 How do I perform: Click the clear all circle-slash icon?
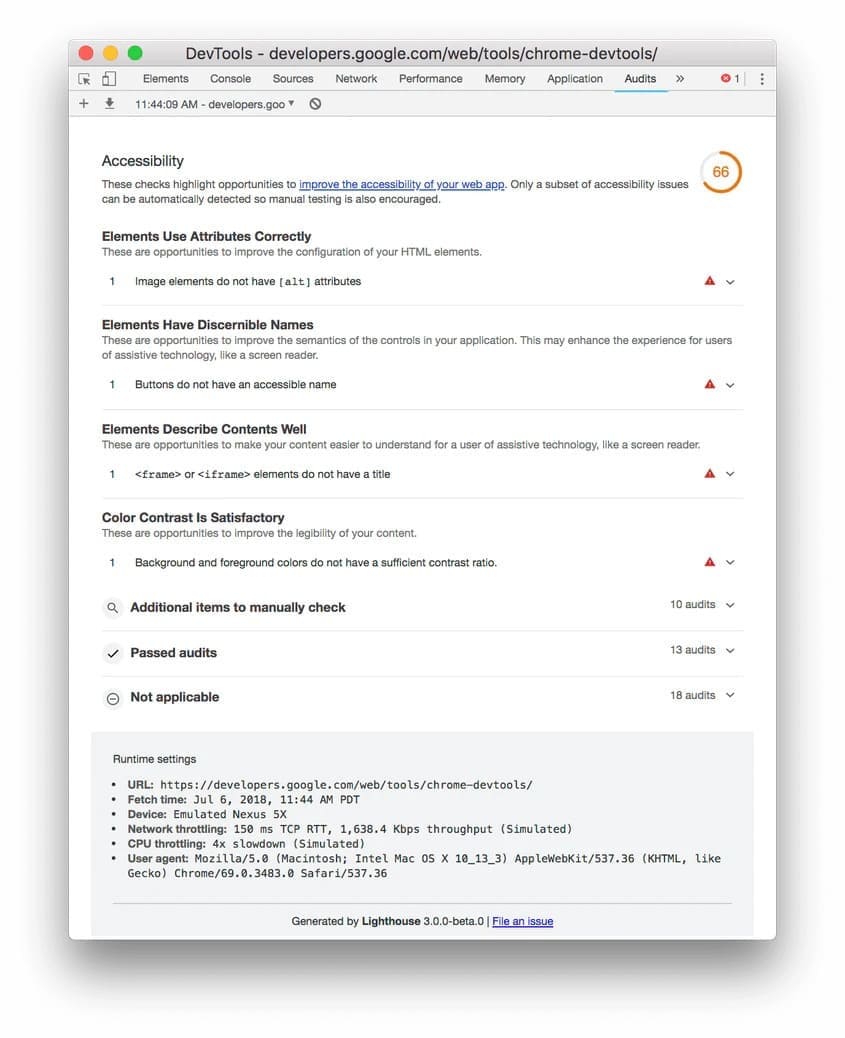click(315, 104)
